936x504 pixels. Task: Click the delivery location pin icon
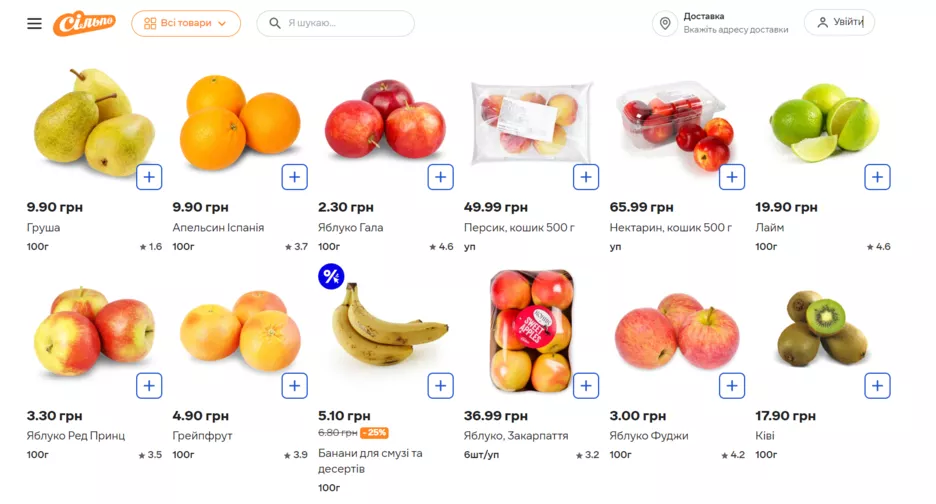click(x=664, y=23)
